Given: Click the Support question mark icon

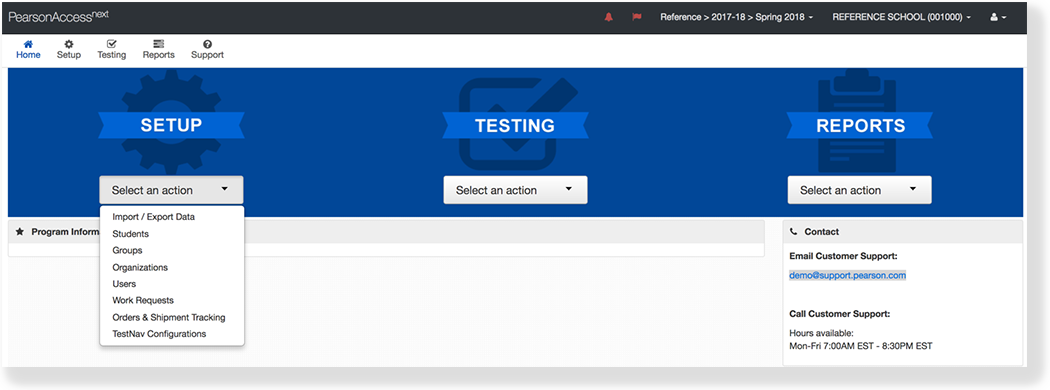Looking at the screenshot, I should point(208,44).
